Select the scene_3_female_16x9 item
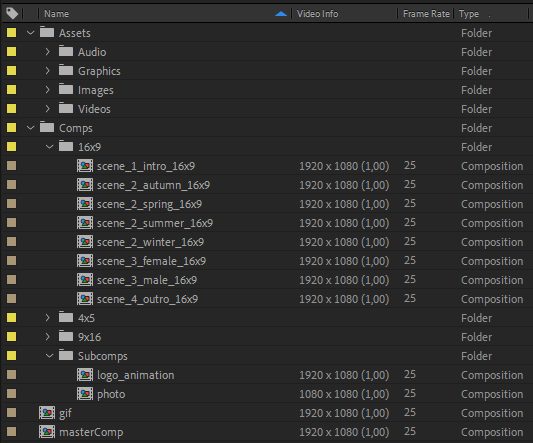Viewport: 533px width, 443px height. coord(151,261)
